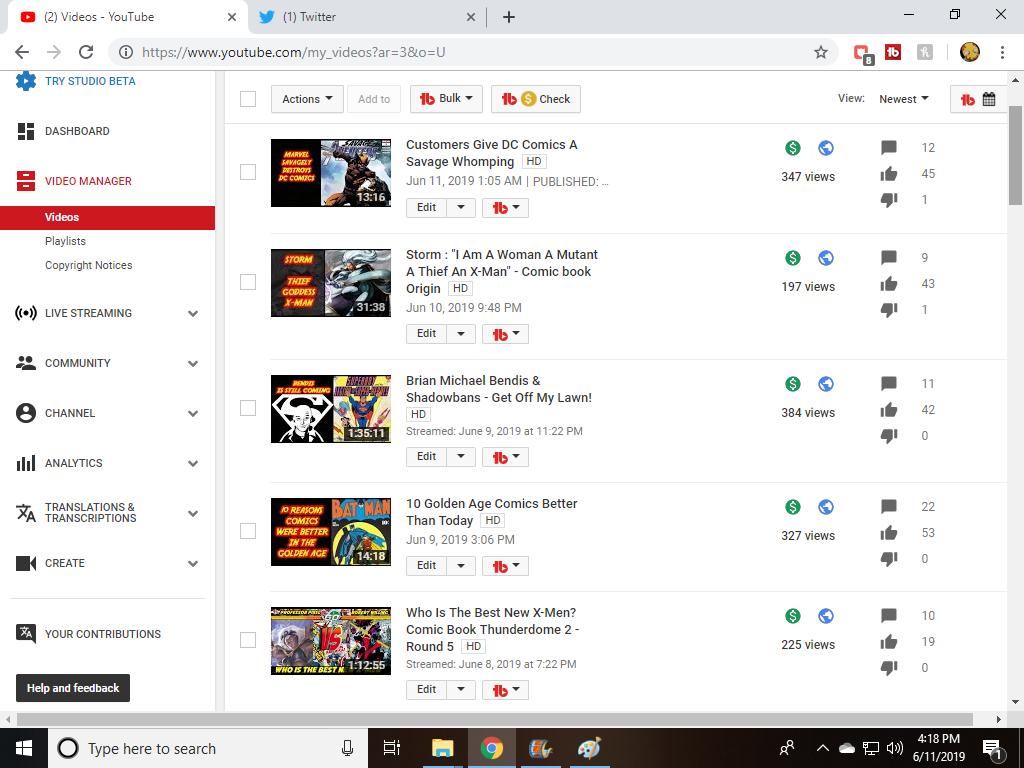Viewport: 1024px width, 768px height.
Task: Open TubeBuddy menu for Golden Age video
Action: [x=505, y=566]
